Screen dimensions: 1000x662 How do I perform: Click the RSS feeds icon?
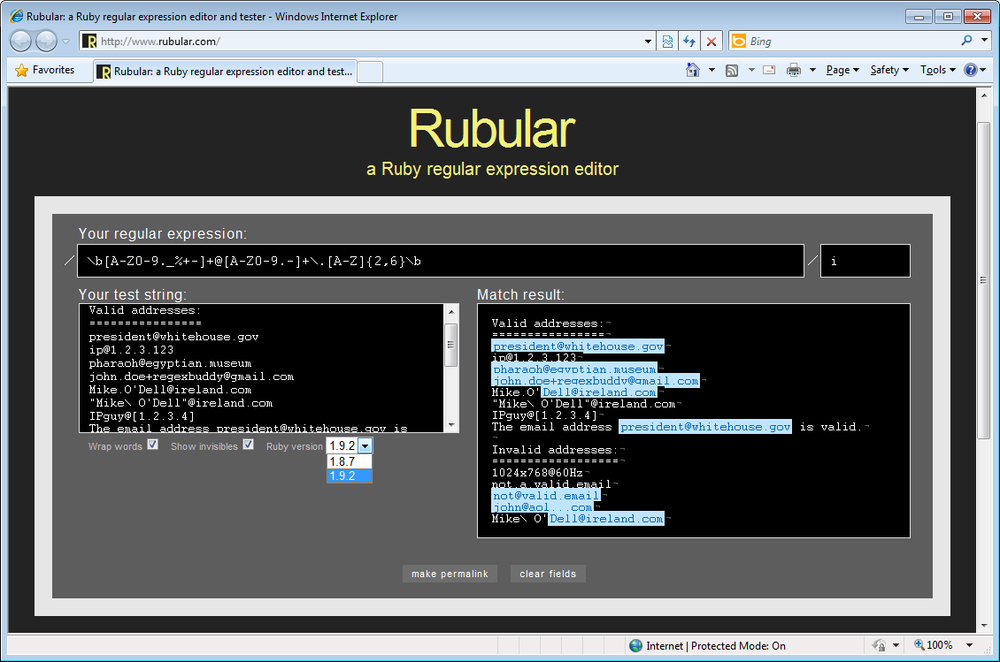pos(732,70)
